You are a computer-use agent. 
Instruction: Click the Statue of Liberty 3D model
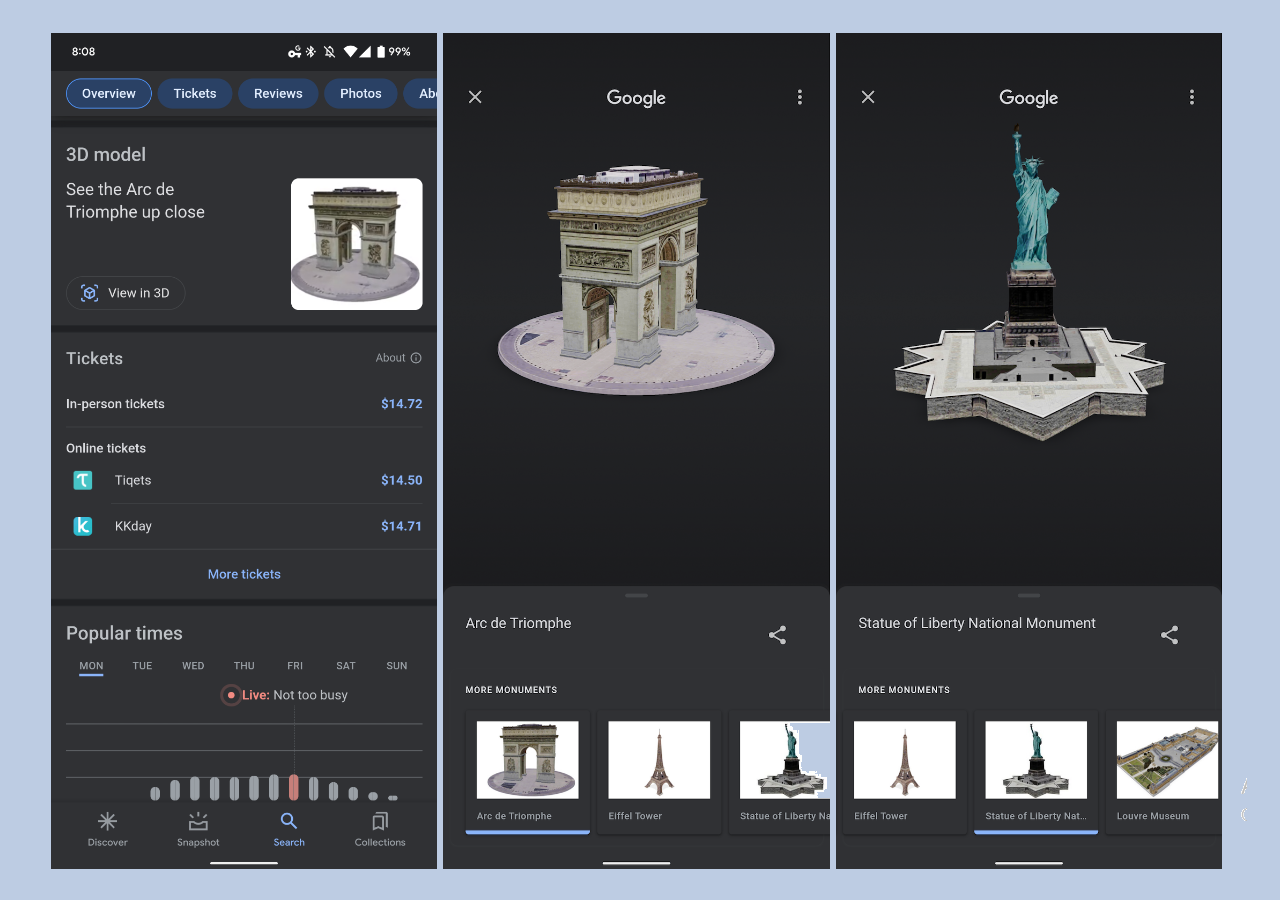1029,283
